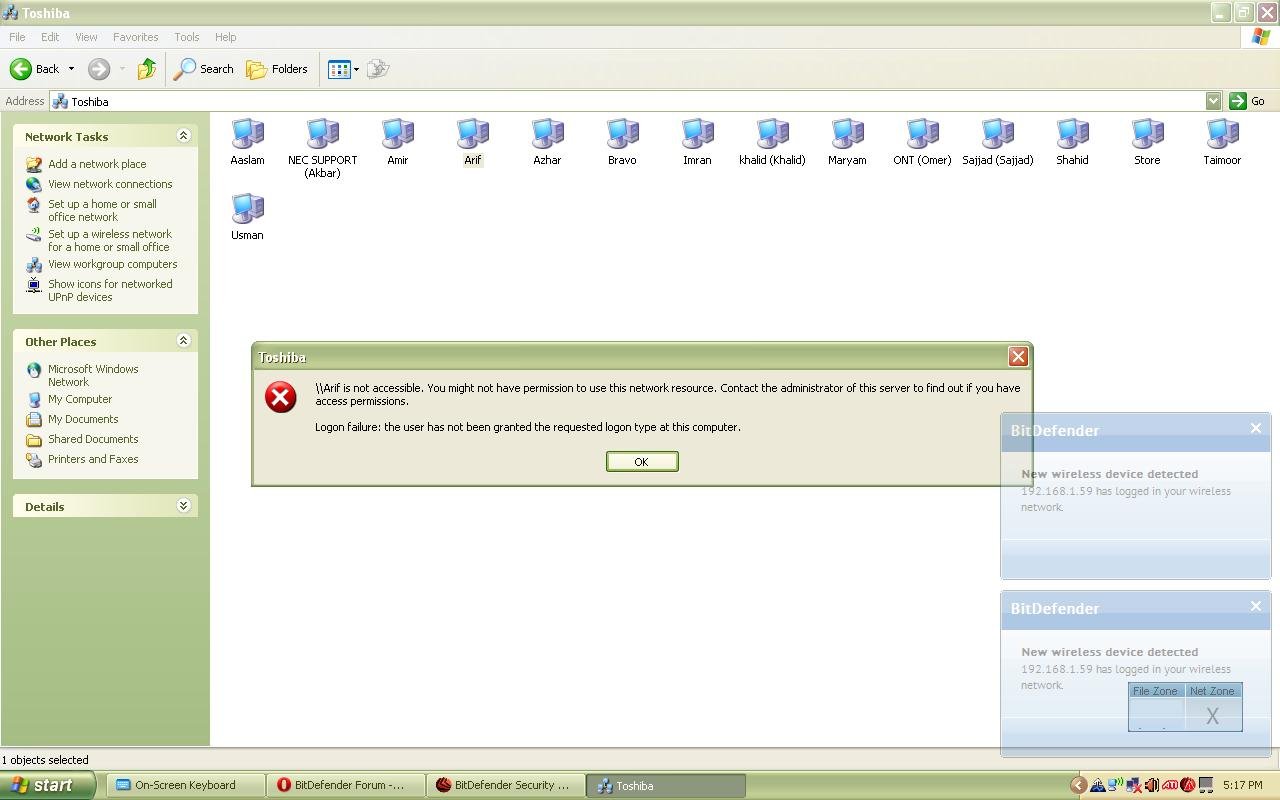Toggle the Folders pane button
The width and height of the screenshot is (1280, 800).
pyautogui.click(x=277, y=69)
